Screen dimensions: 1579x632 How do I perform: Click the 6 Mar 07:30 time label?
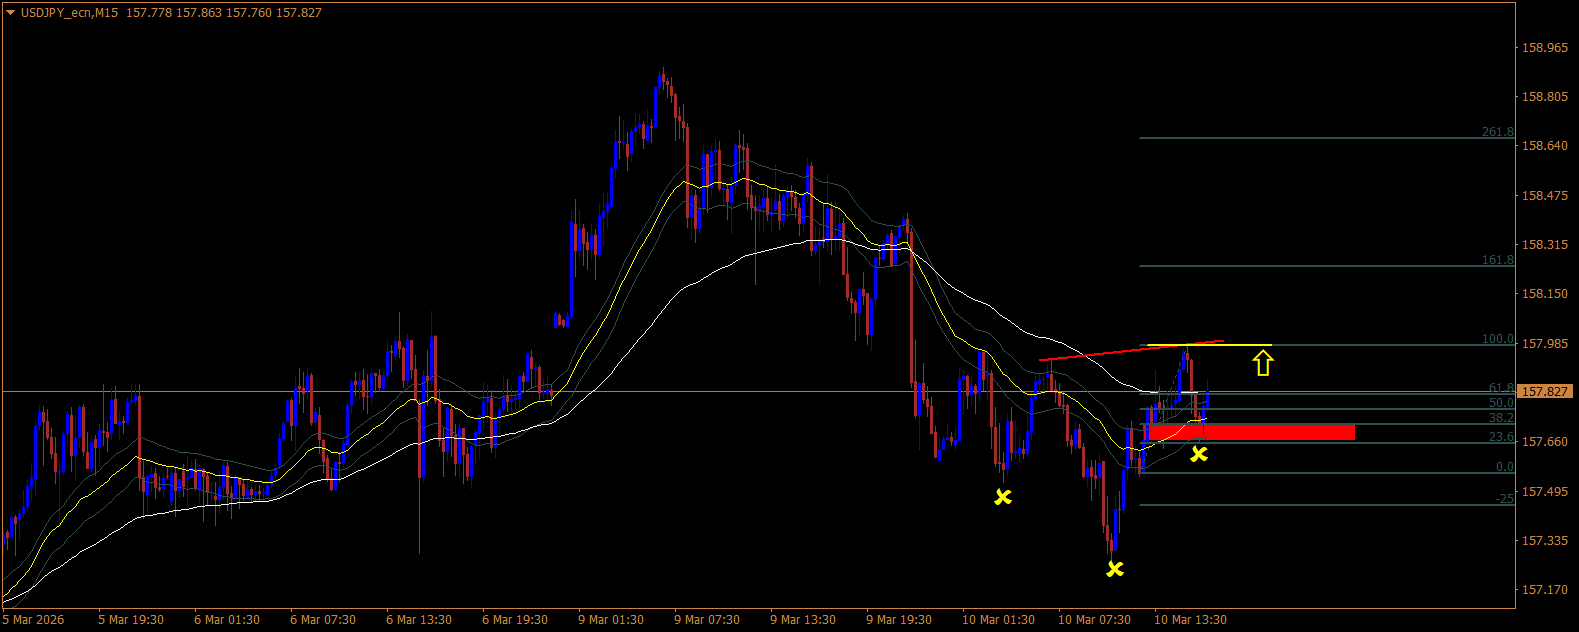tap(323, 620)
